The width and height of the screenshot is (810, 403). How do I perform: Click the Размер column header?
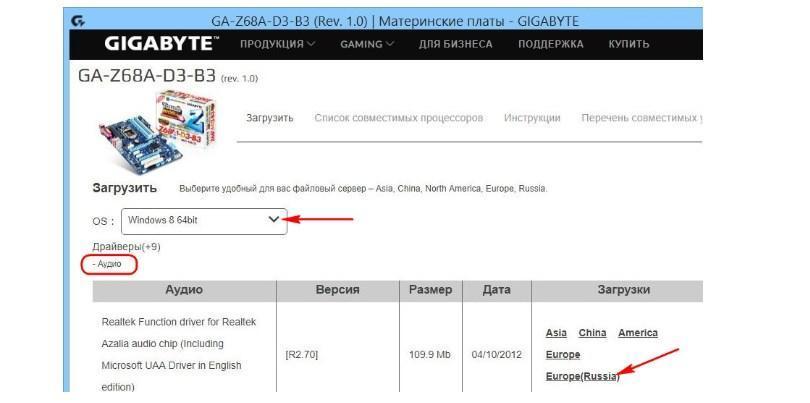coord(431,290)
